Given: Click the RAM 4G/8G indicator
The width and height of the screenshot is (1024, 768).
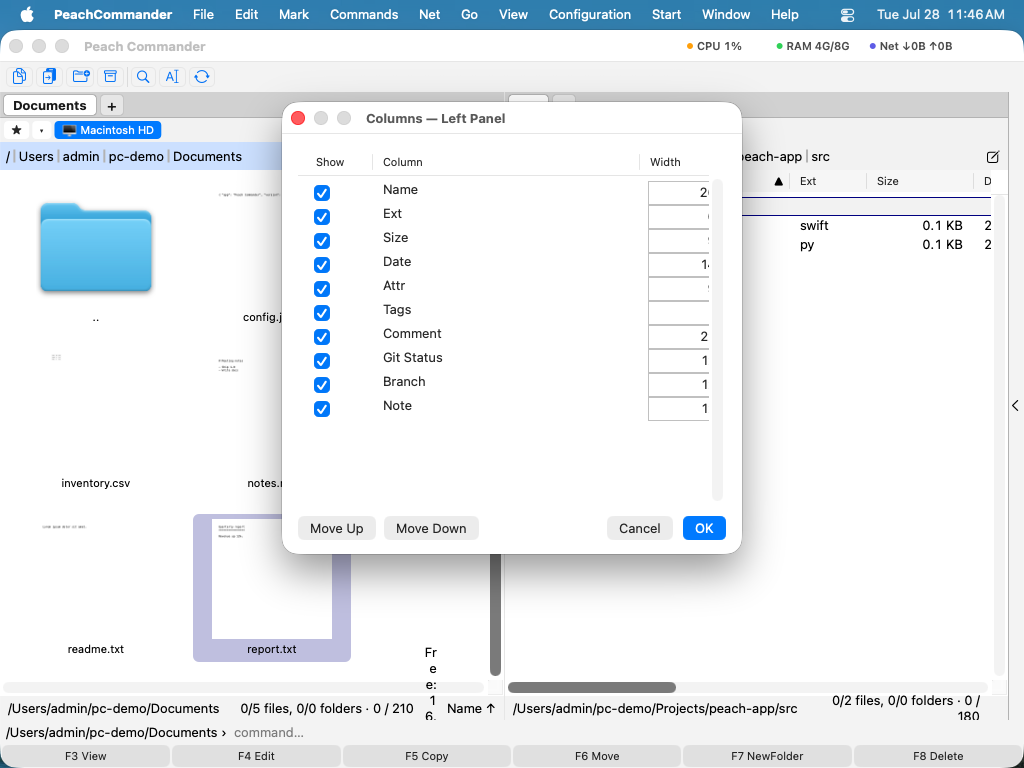Looking at the screenshot, I should pyautogui.click(x=812, y=46).
